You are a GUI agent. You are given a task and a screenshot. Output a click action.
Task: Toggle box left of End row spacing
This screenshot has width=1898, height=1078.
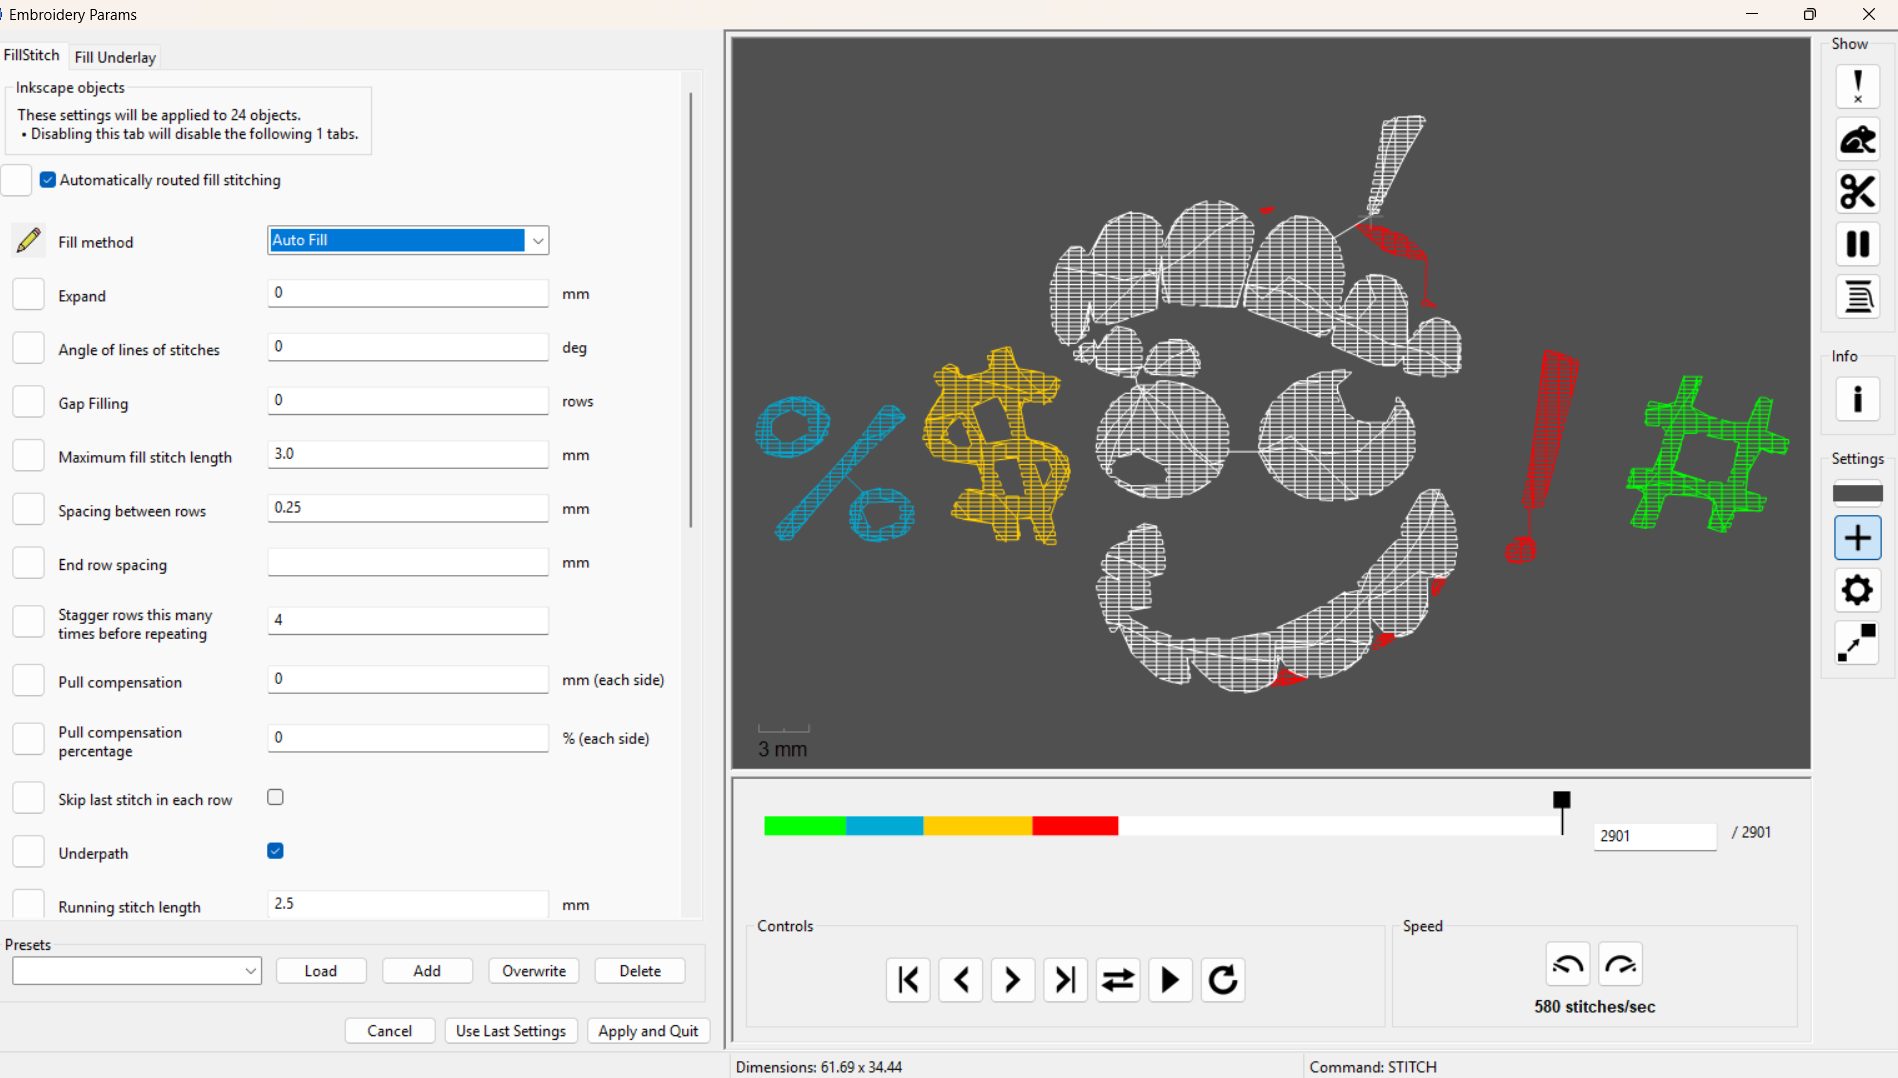pyautogui.click(x=29, y=564)
